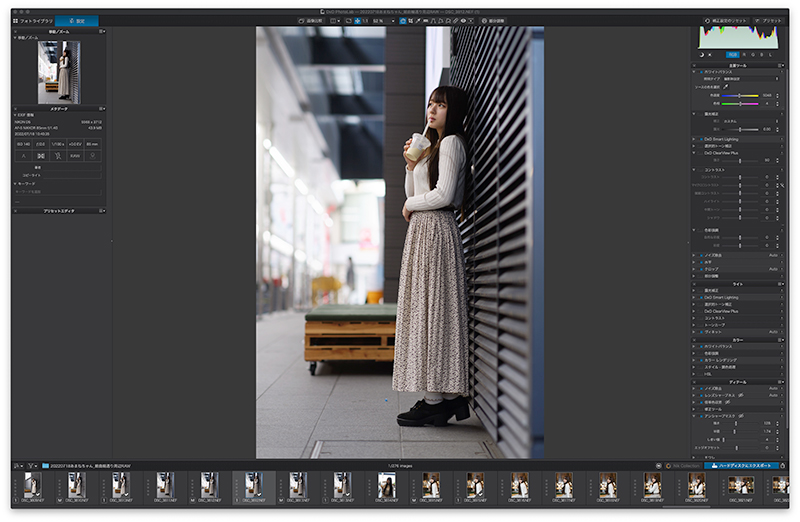Select the horizon leveling tool icon

(426, 21)
